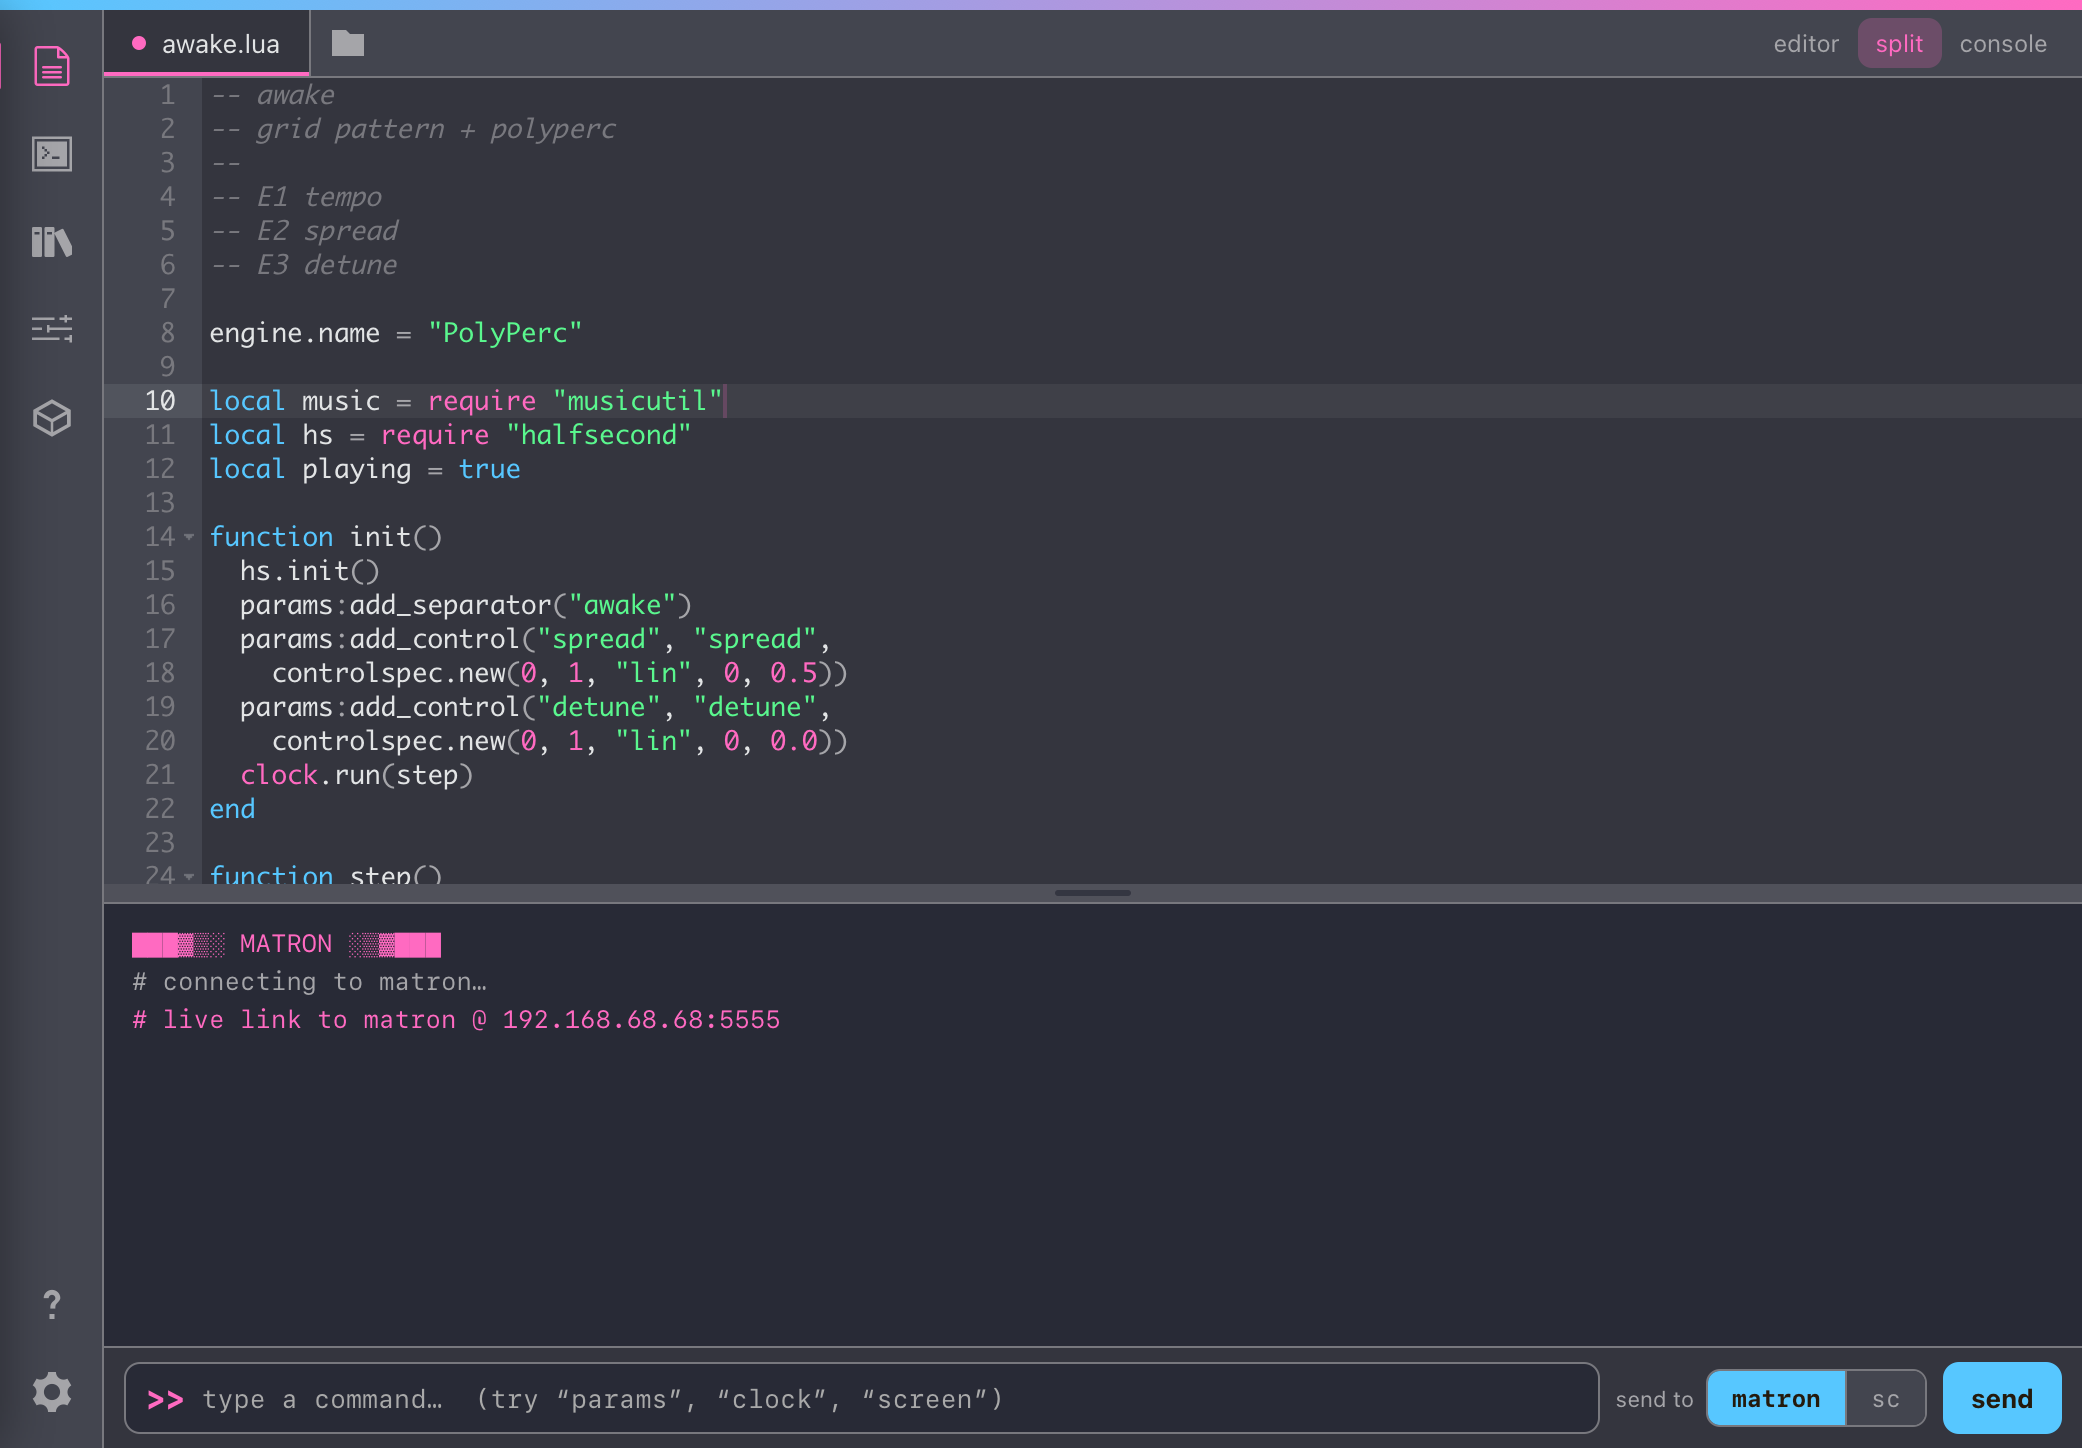Click the "-- E1 tempo" comment
Image resolution: width=2082 pixels, height=1448 pixels.
tap(296, 197)
